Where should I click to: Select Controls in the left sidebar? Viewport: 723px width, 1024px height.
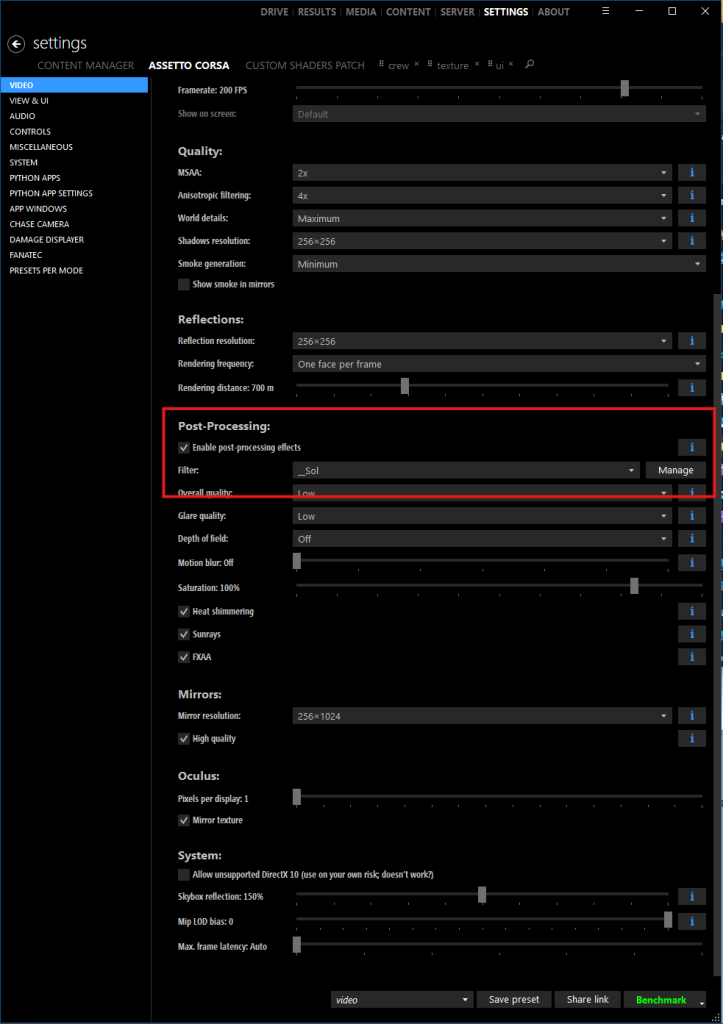[30, 132]
